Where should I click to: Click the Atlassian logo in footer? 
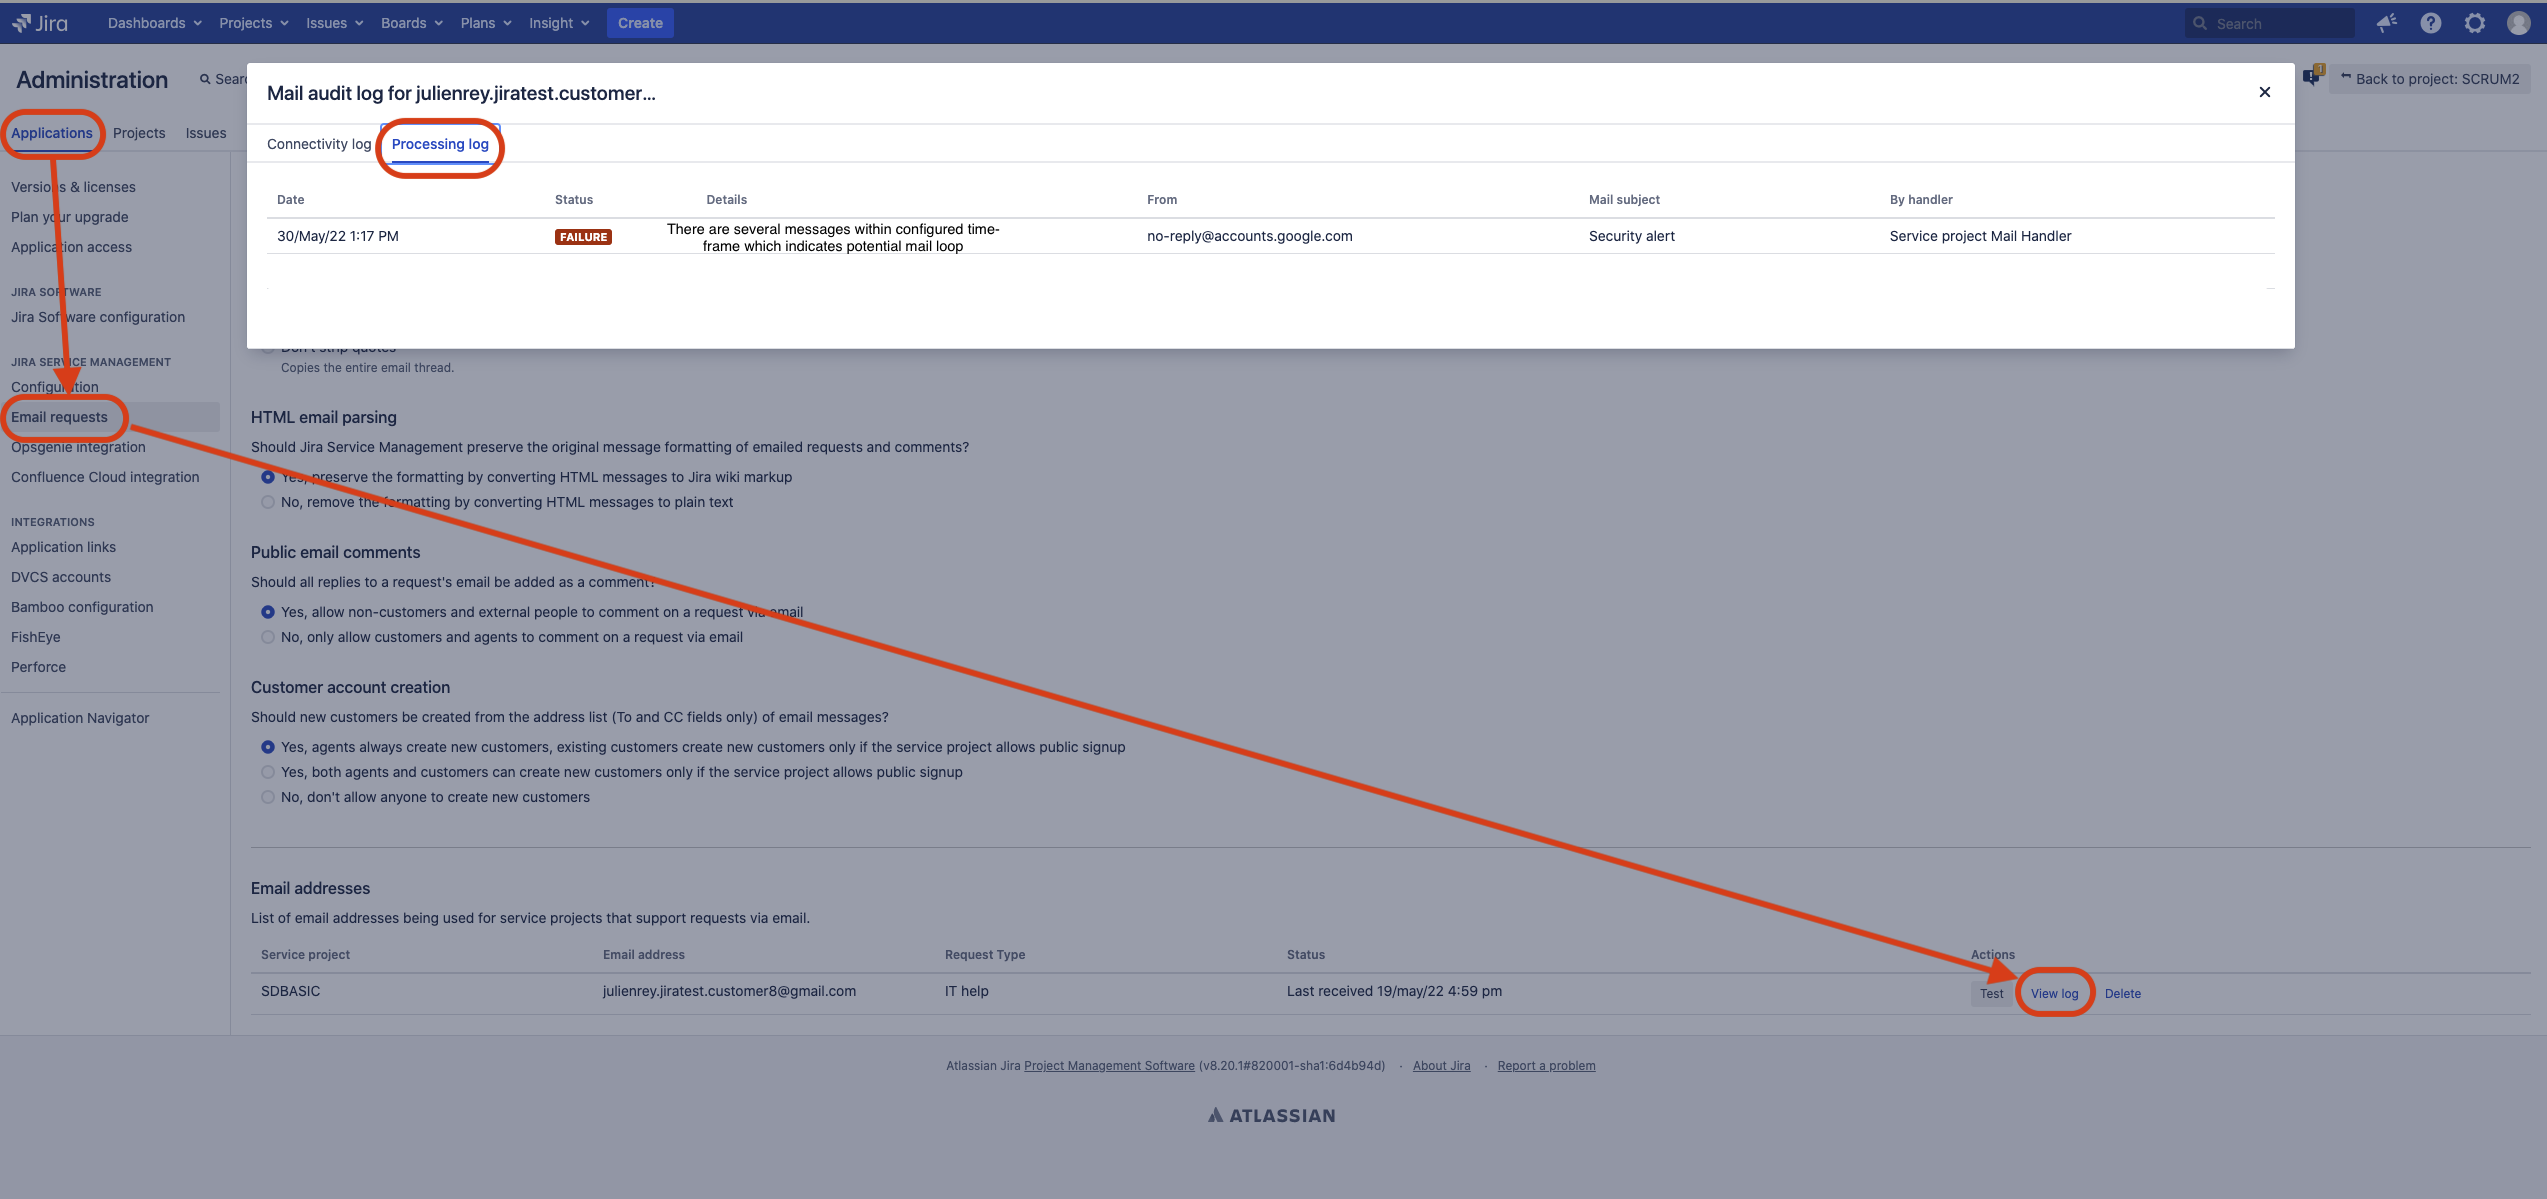tap(1271, 1115)
